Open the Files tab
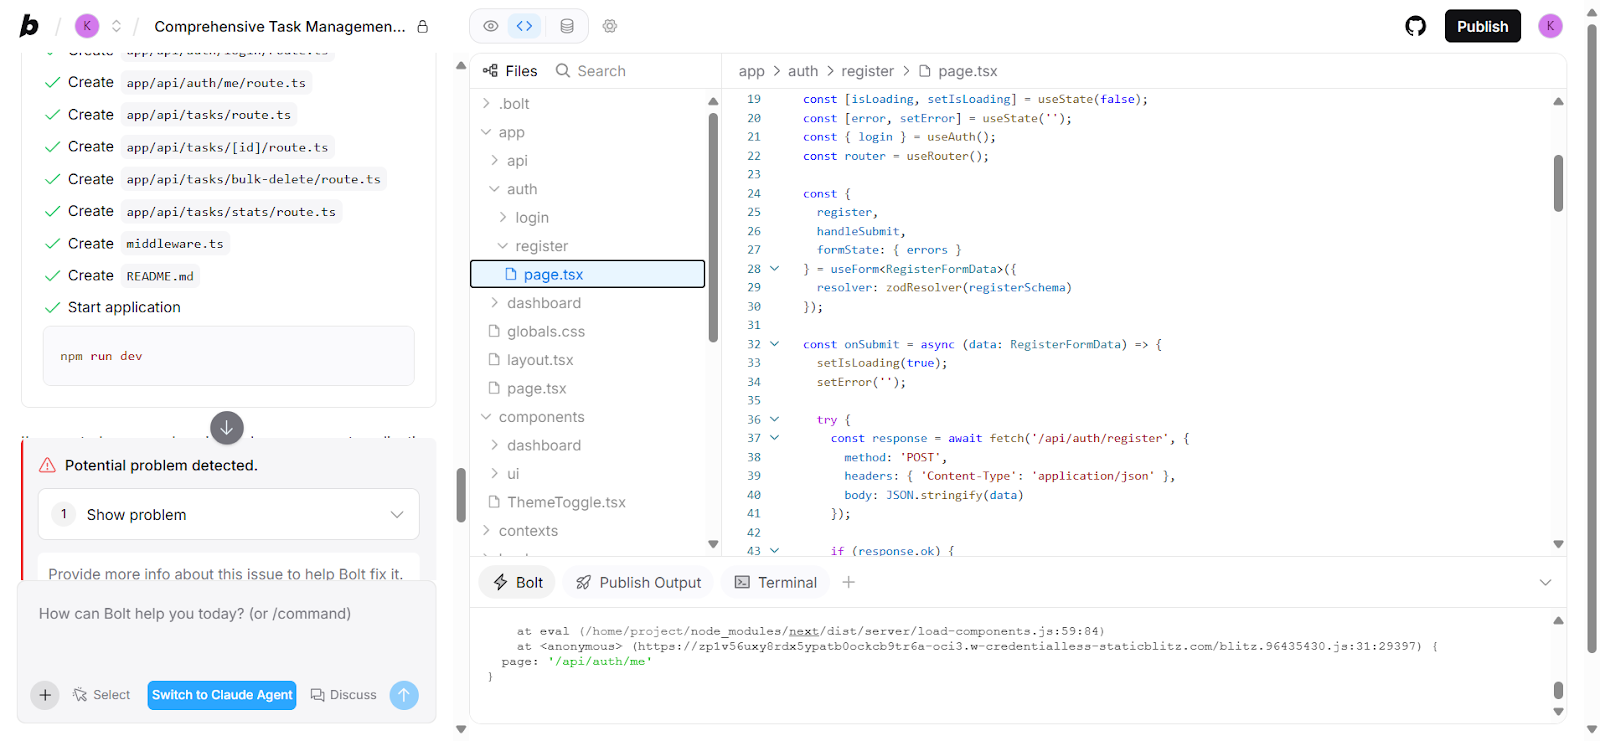This screenshot has height=741, width=1600. tap(510, 71)
